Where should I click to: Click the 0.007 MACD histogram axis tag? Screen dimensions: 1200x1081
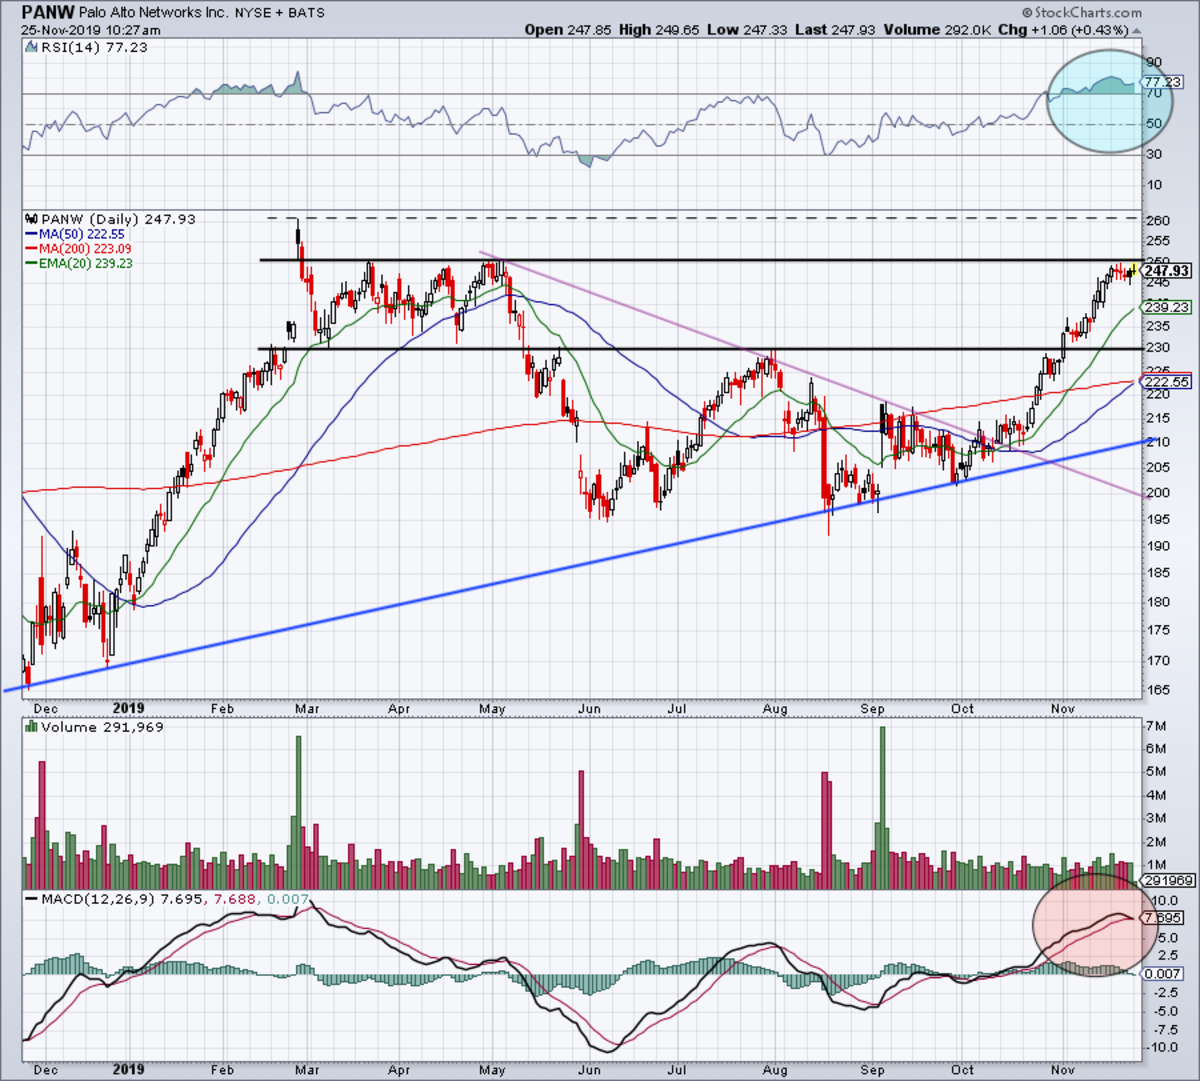[1164, 973]
